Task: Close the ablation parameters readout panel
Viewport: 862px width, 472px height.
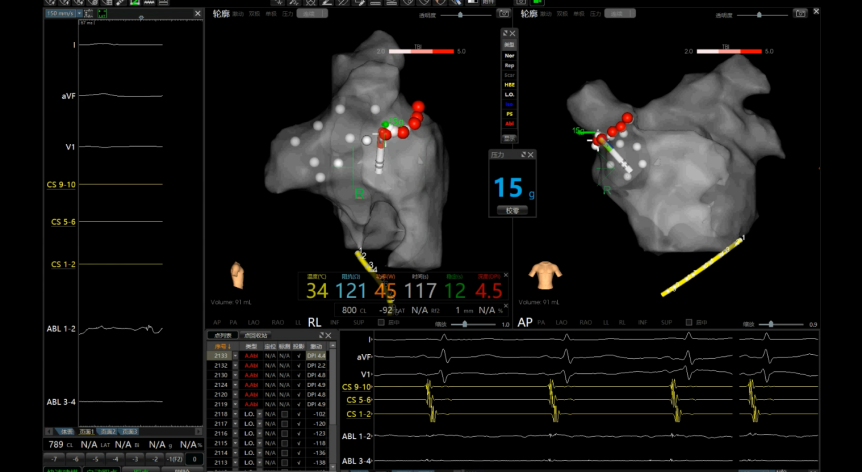Action: pyautogui.click(x=506, y=275)
